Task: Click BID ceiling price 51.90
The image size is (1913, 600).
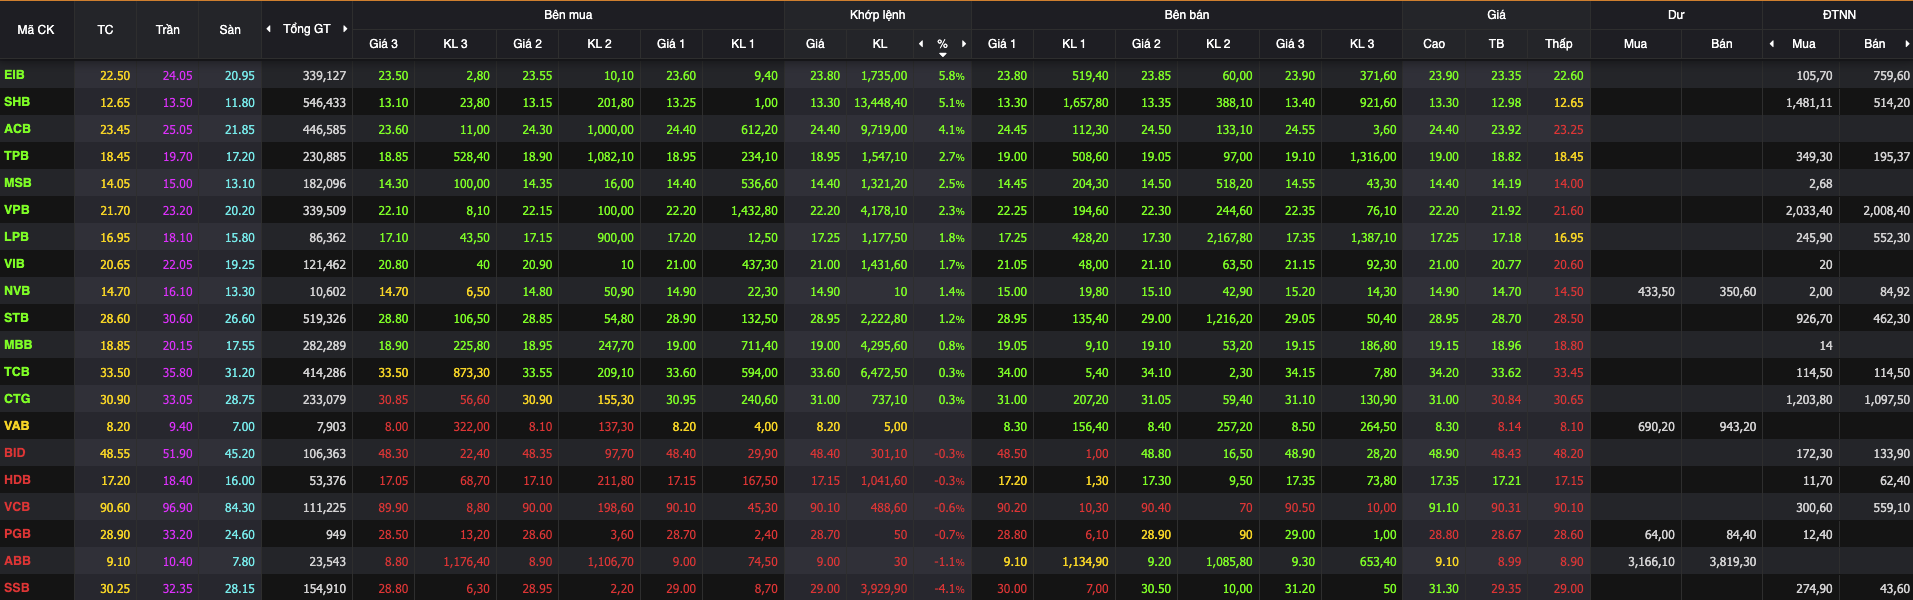Action: click(x=177, y=454)
